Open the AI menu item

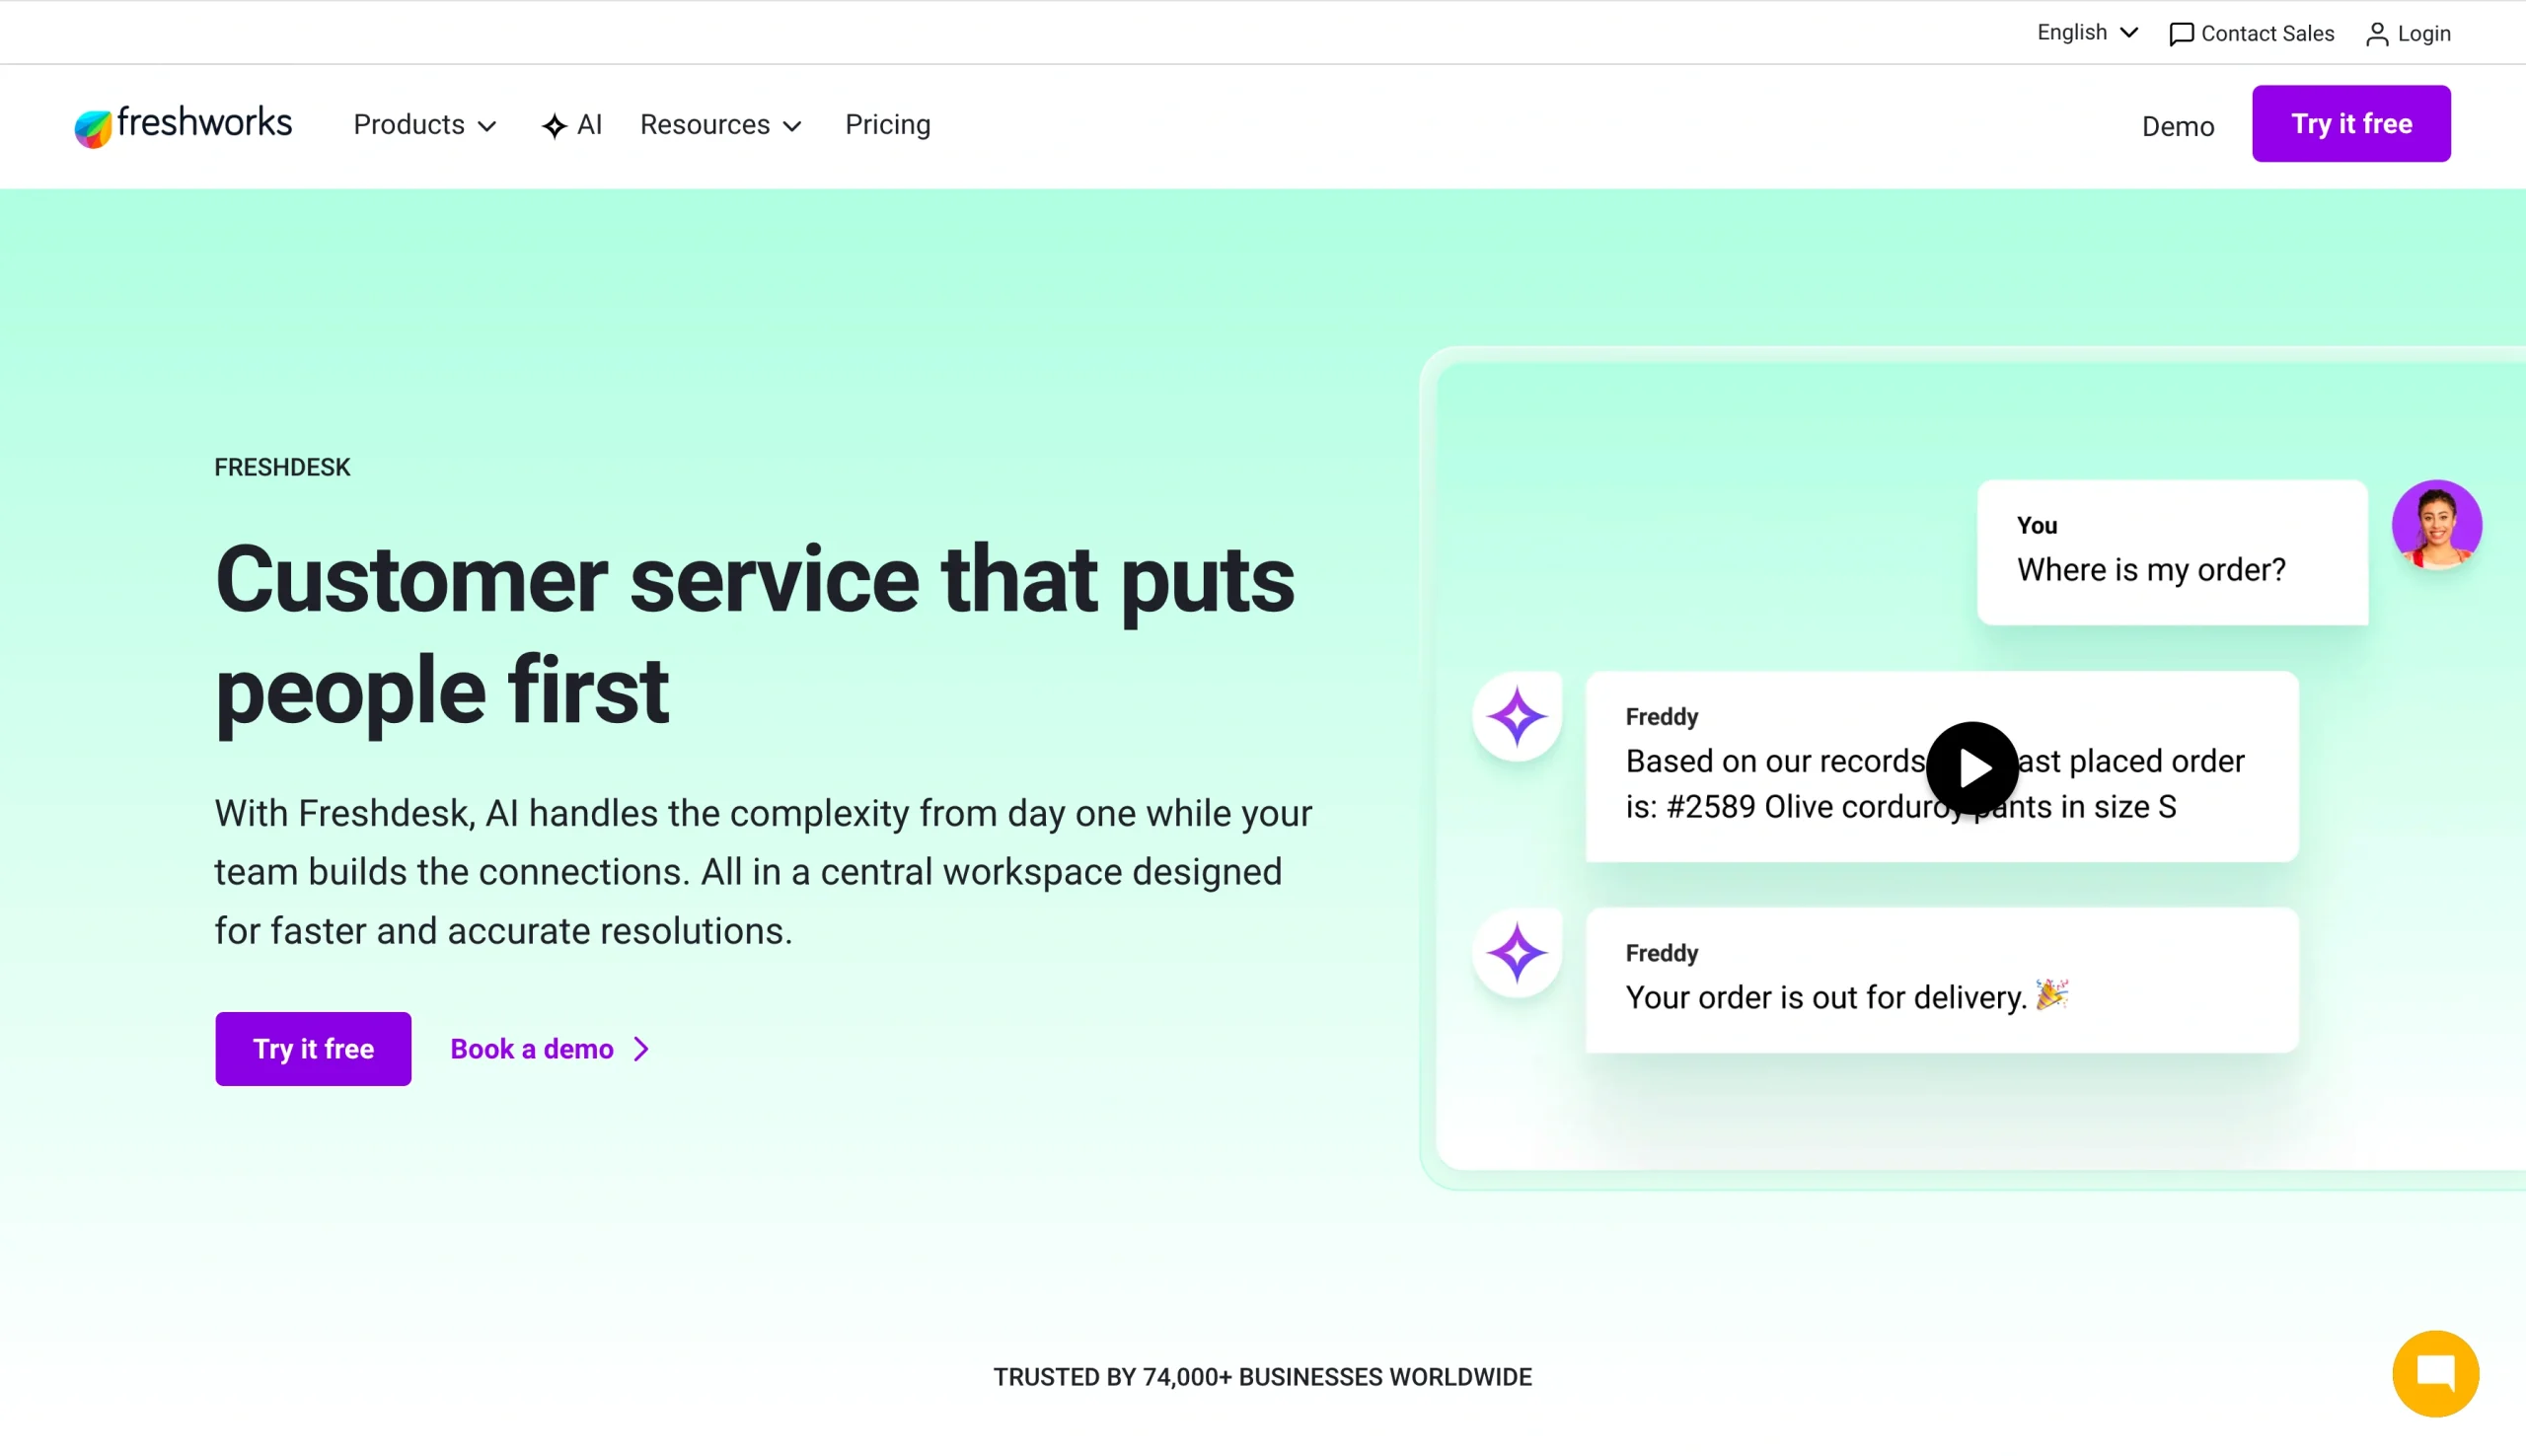tap(572, 125)
